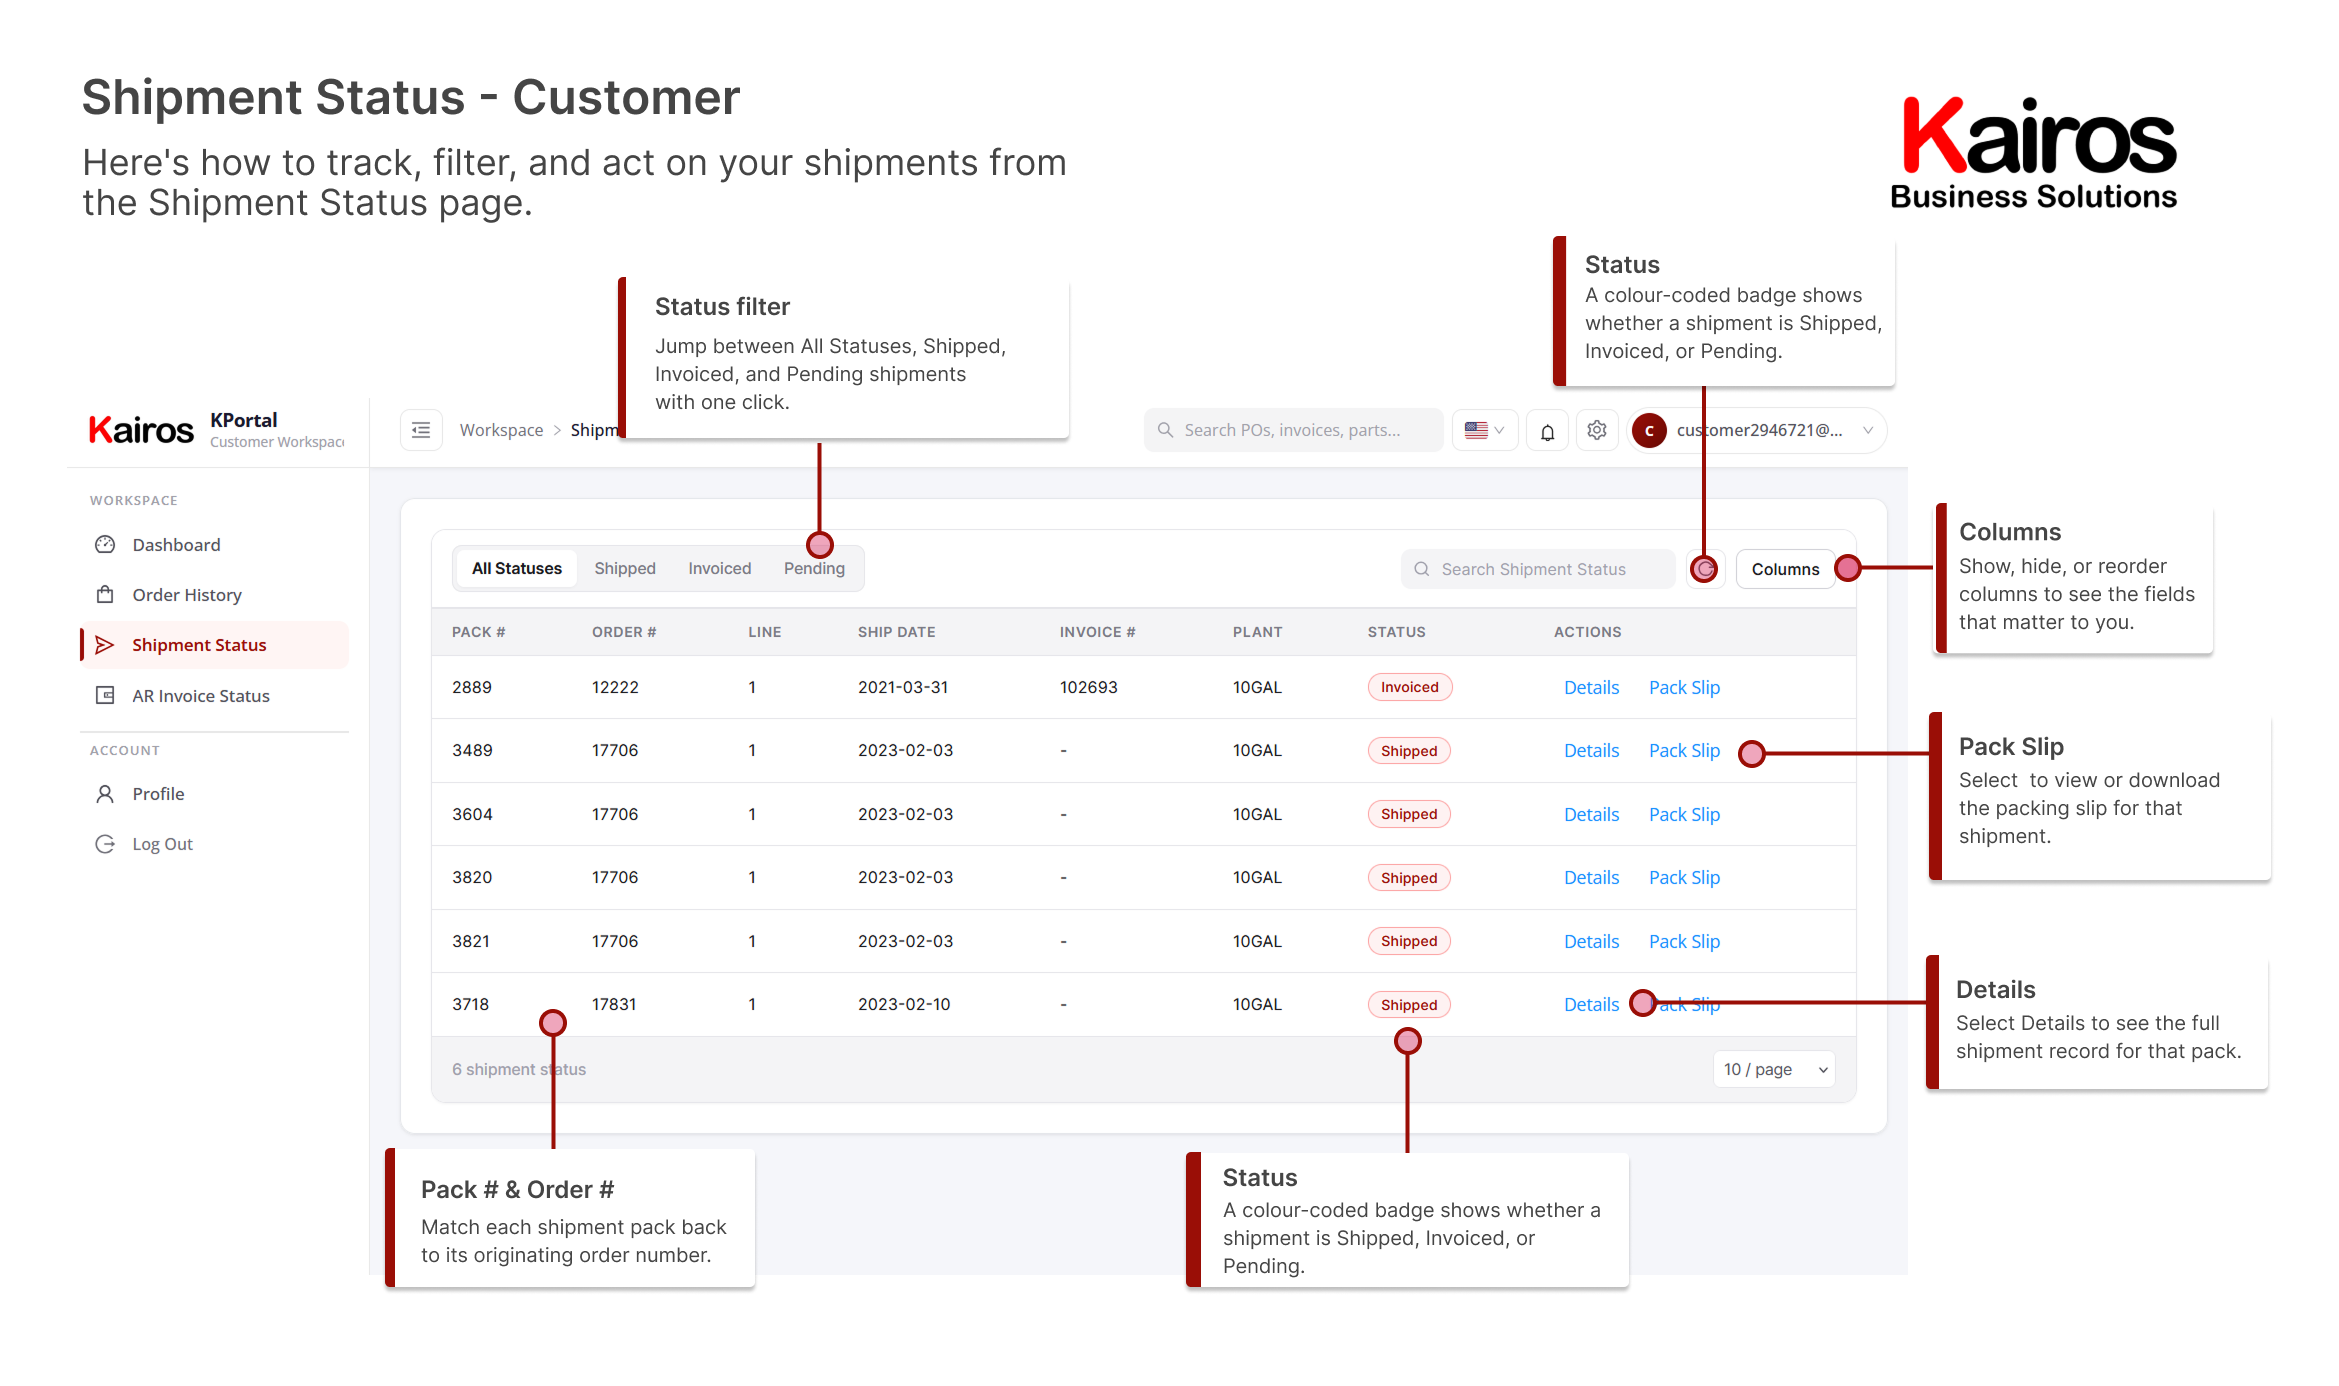Viewport: 2339px width, 1386px height.
Task: Click ship date 2023-02-10
Action: tap(904, 1005)
